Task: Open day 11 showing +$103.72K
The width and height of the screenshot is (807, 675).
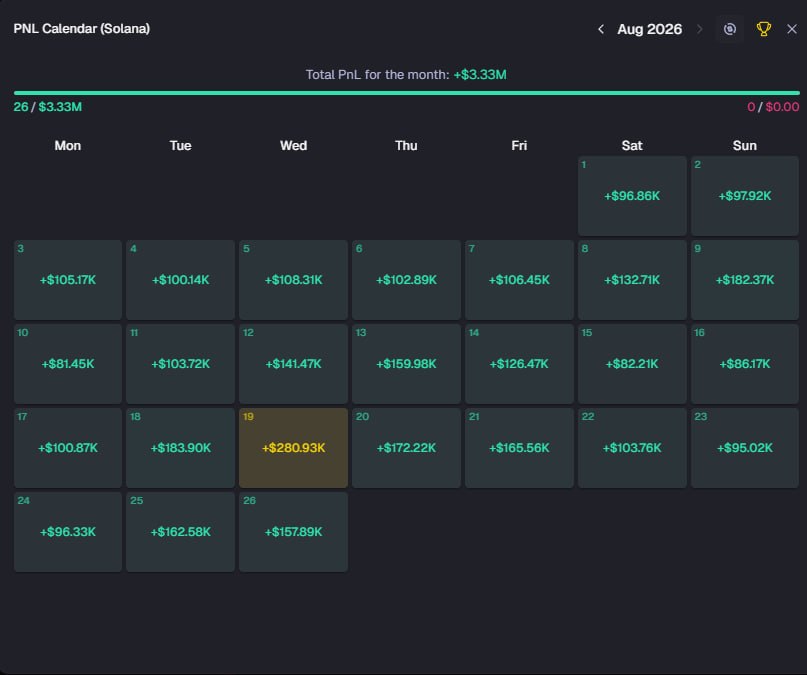Action: pyautogui.click(x=180, y=364)
